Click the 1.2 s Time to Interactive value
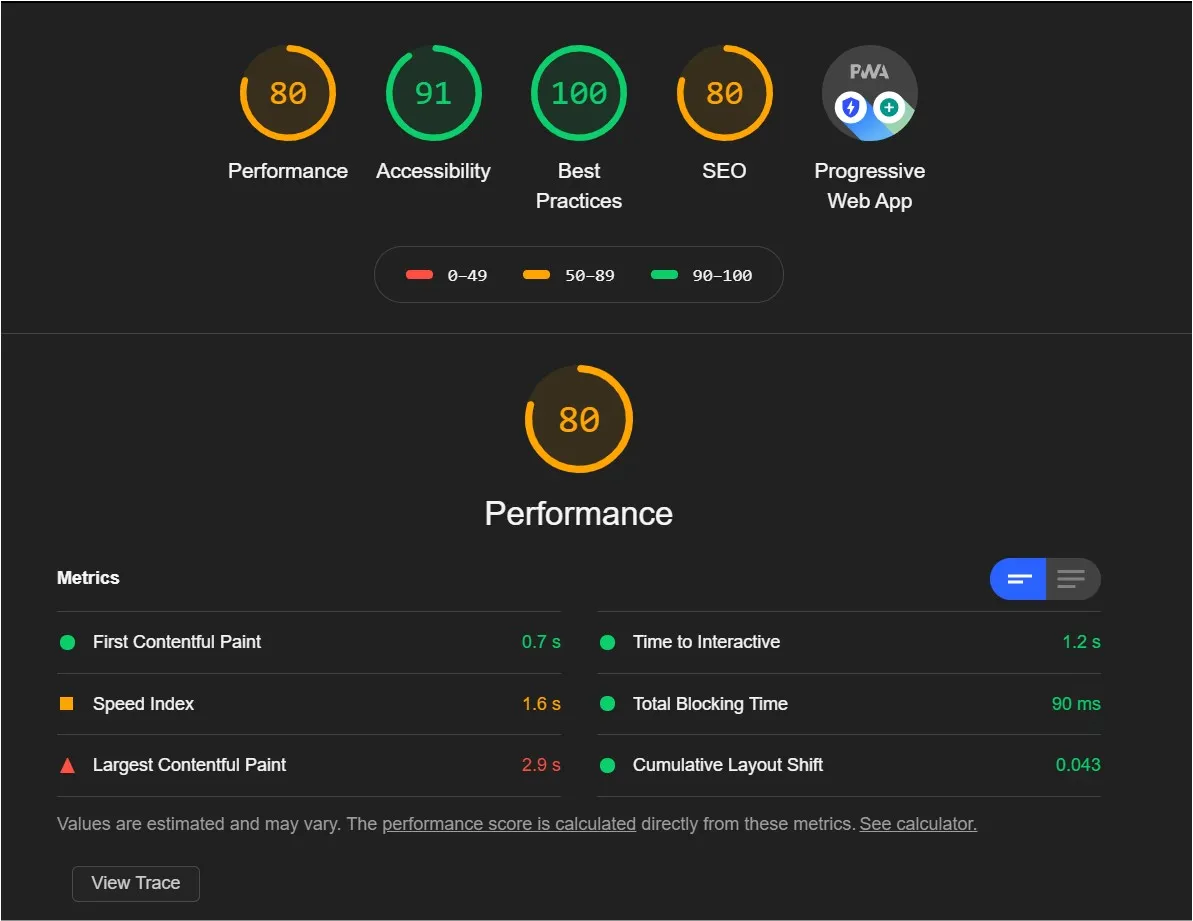The width and height of the screenshot is (1193, 921). (x=1081, y=642)
